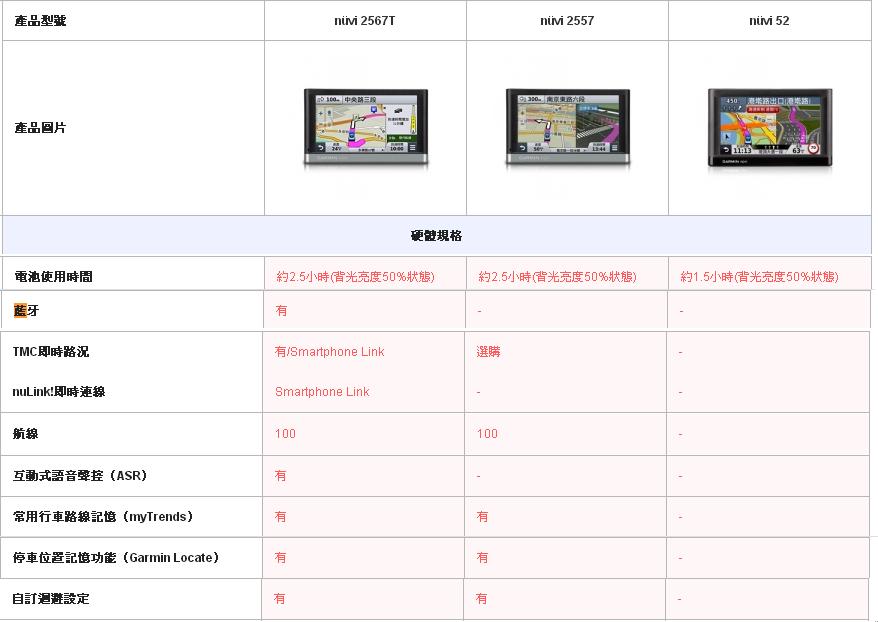
Task: Select the nüvi 52 column header
Action: (769, 21)
